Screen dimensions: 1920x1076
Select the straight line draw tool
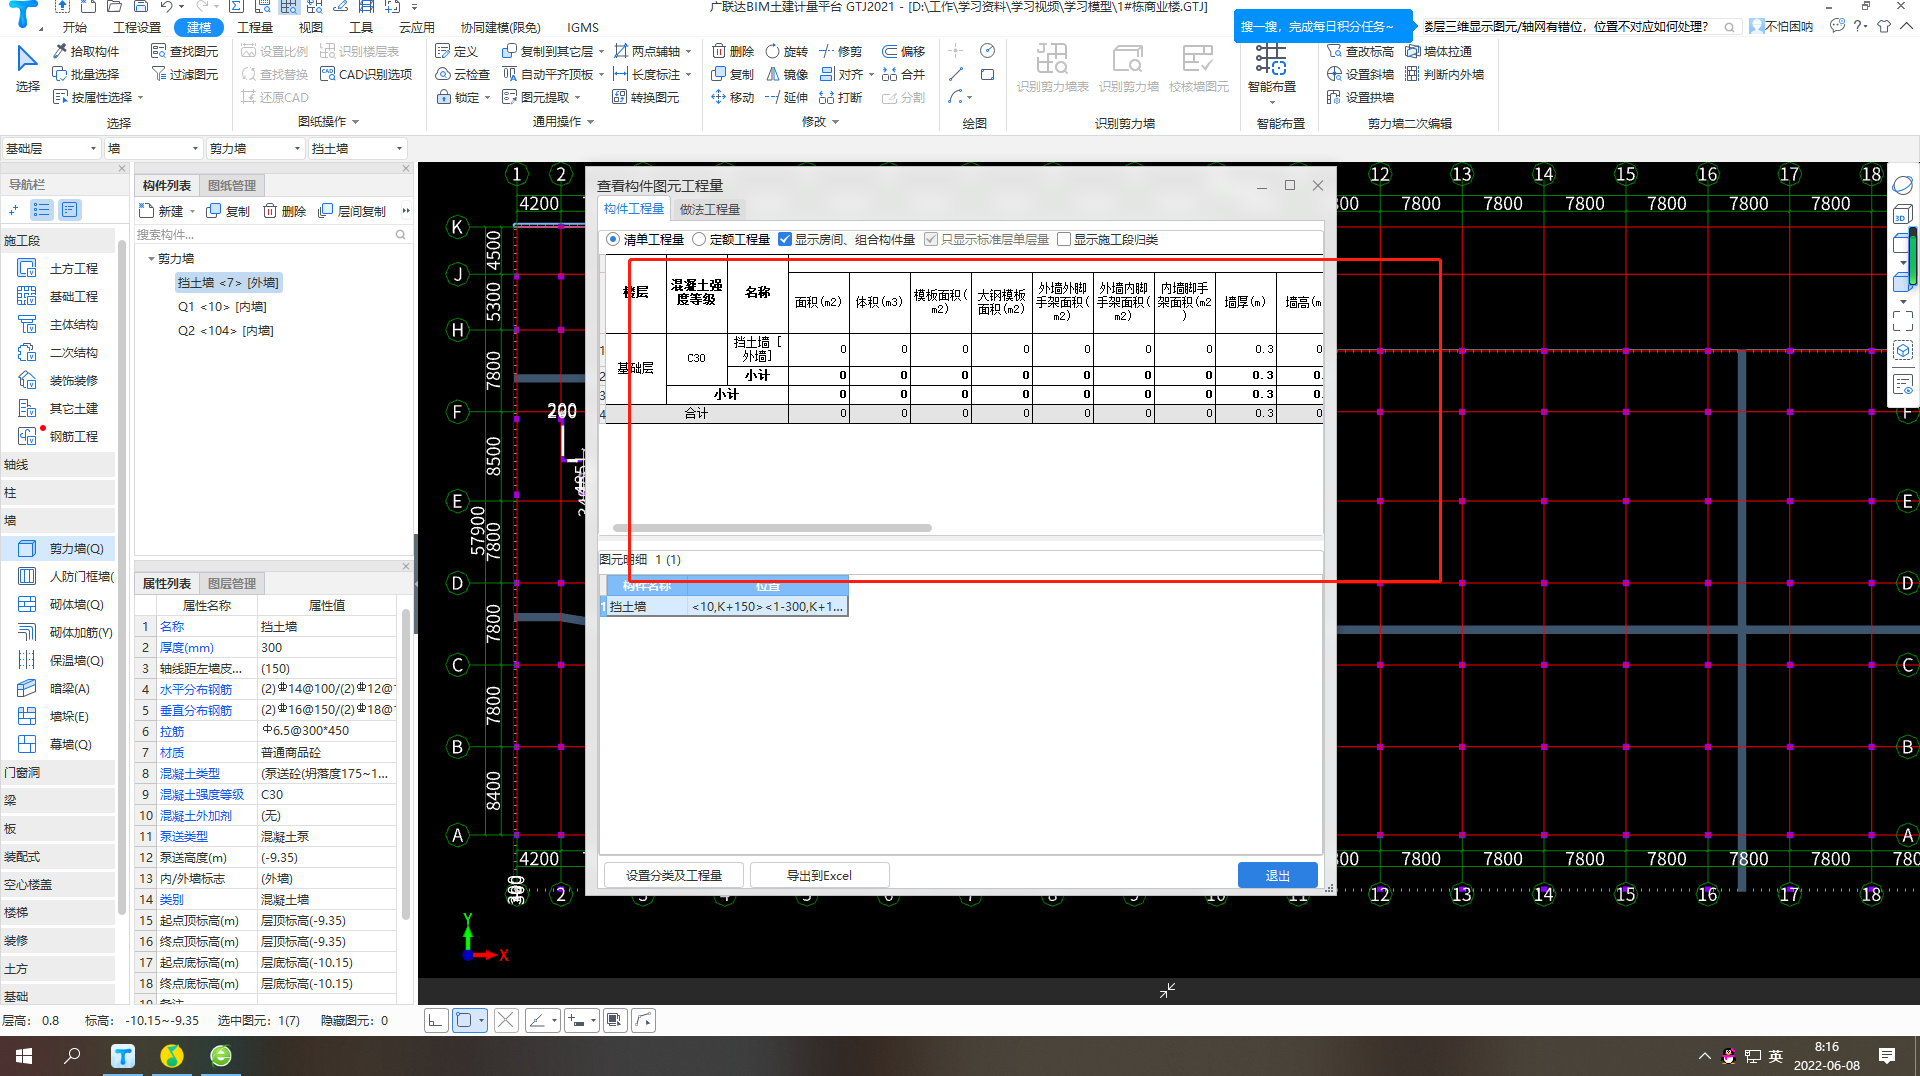(x=956, y=74)
